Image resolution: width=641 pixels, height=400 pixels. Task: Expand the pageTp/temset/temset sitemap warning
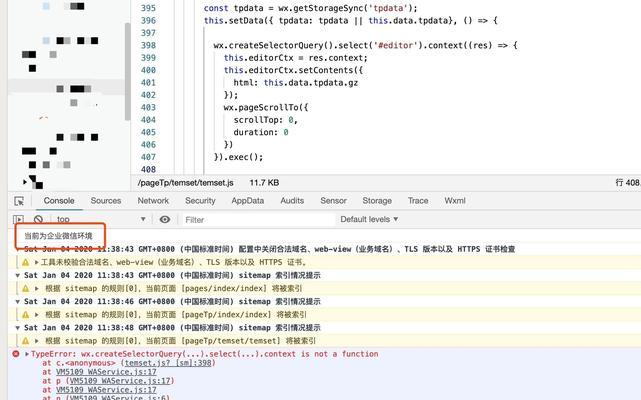click(37, 341)
